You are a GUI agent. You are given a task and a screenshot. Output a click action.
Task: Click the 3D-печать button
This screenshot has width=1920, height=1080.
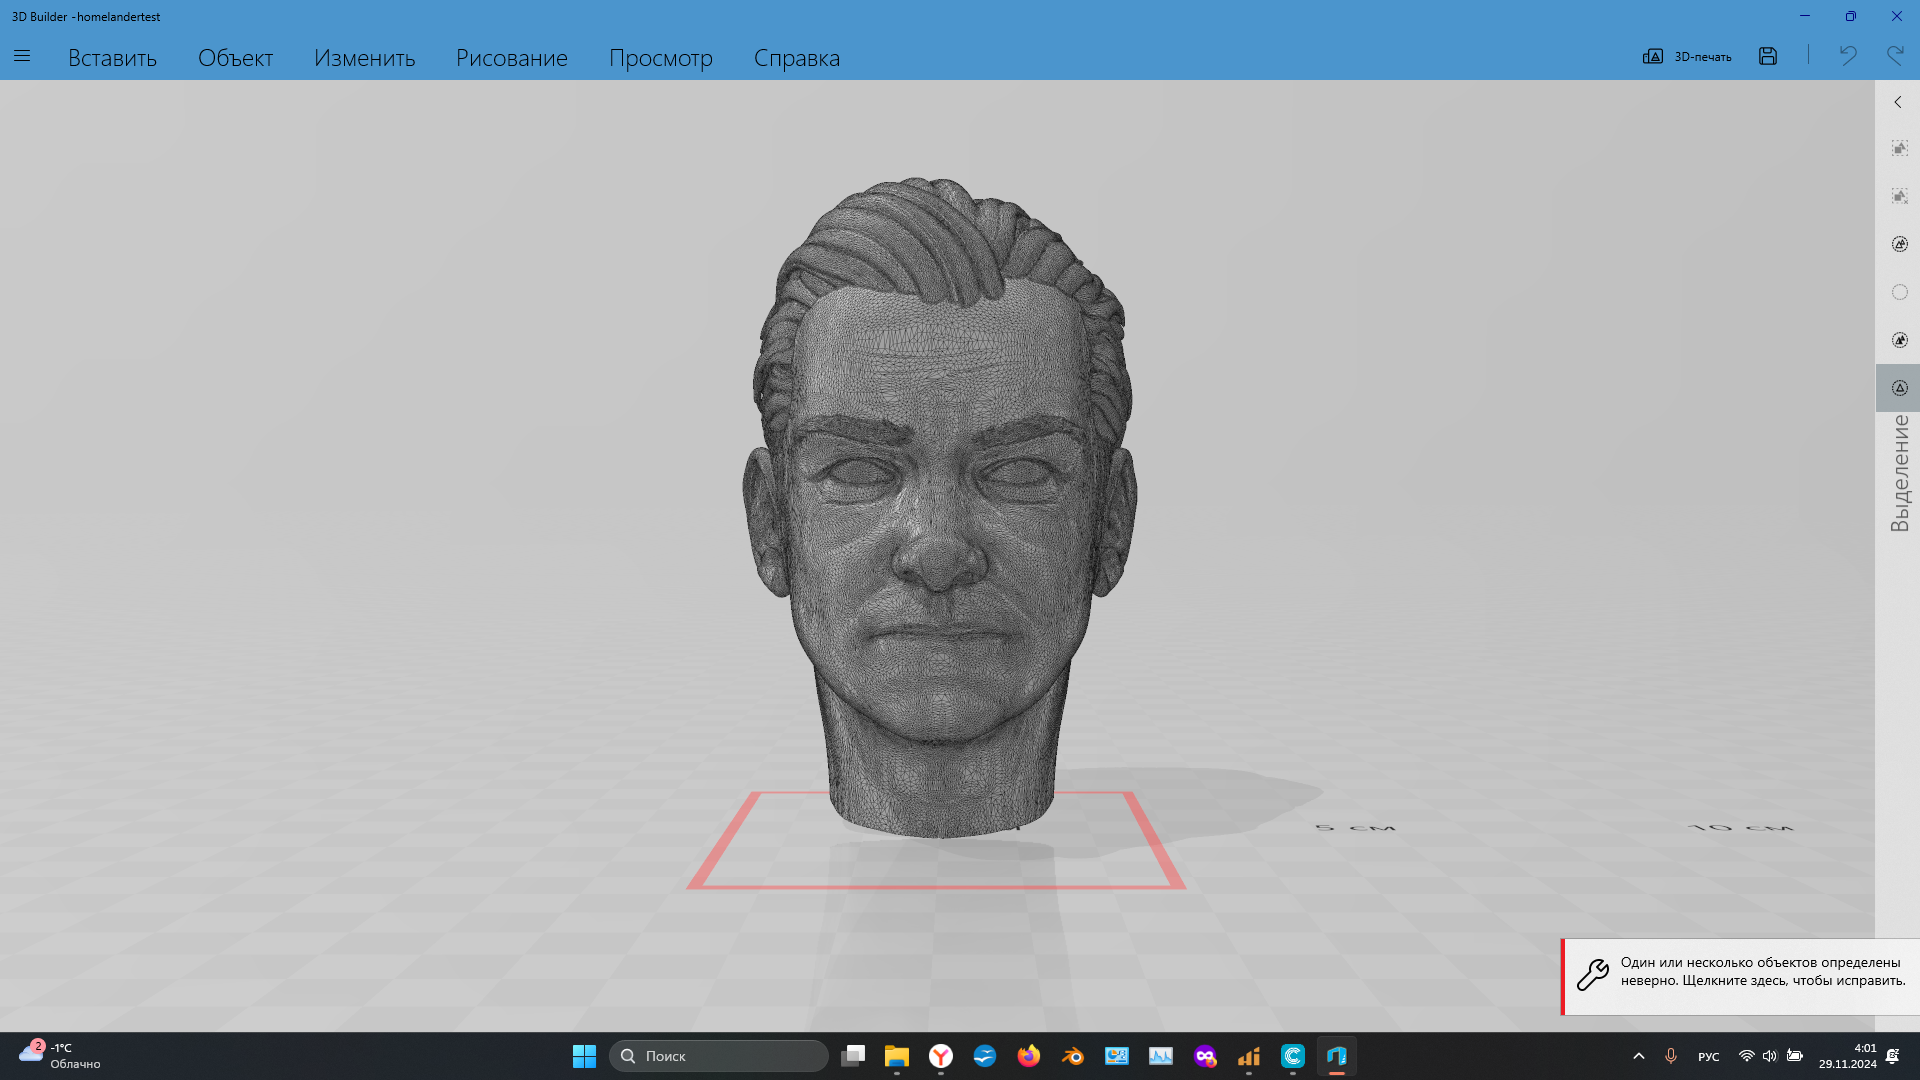click(x=1687, y=57)
